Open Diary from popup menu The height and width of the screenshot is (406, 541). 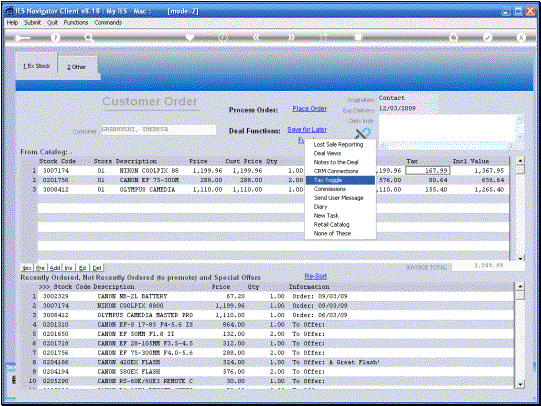pos(320,207)
